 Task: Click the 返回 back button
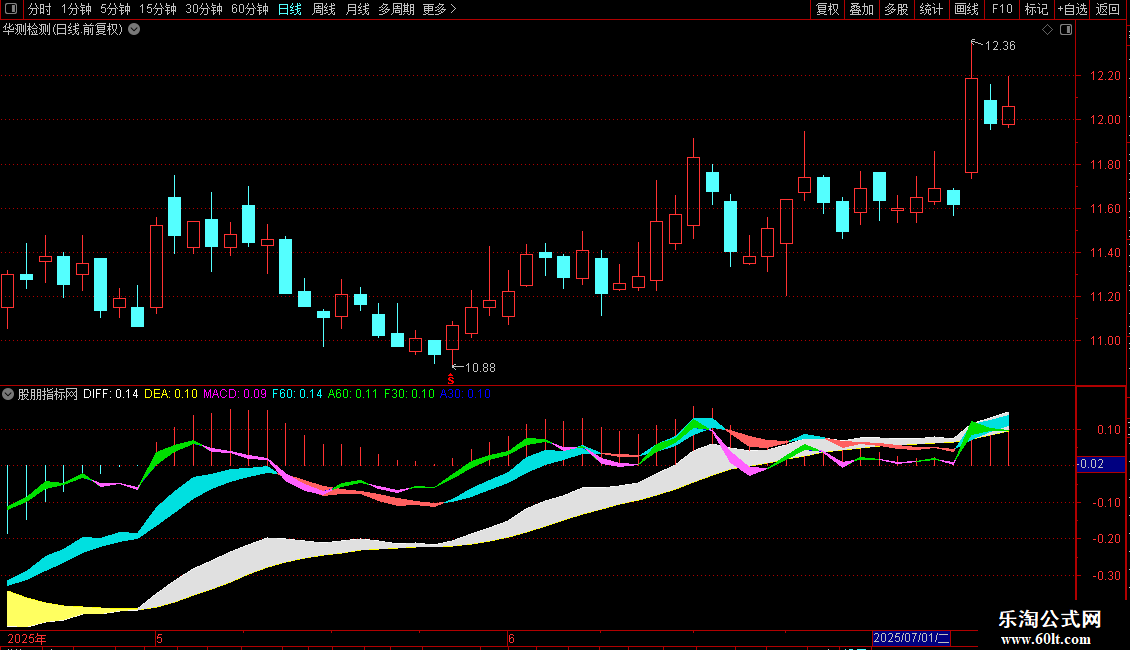pos(1108,9)
